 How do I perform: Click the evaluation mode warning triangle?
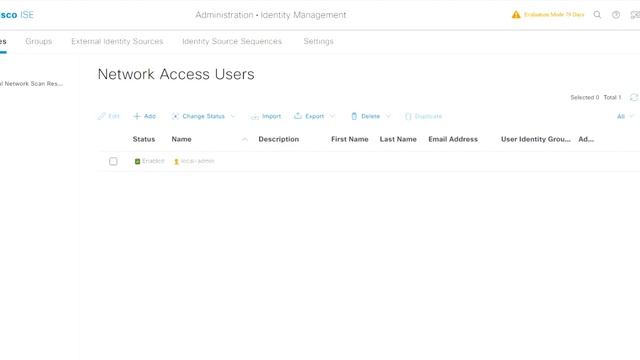click(516, 15)
